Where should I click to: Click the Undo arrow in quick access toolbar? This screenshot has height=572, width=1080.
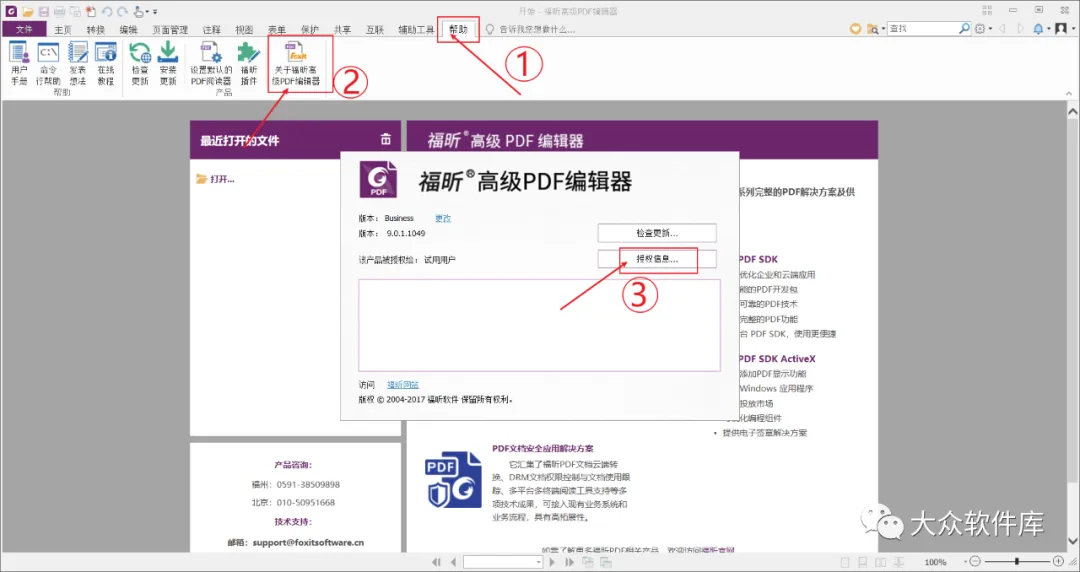107,12
